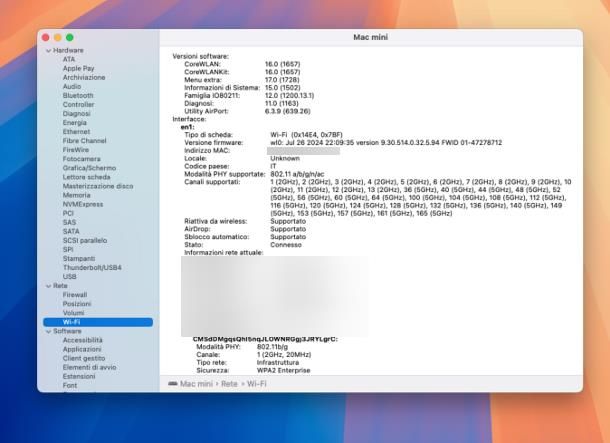Click the Hardware section header

[x=68, y=50]
